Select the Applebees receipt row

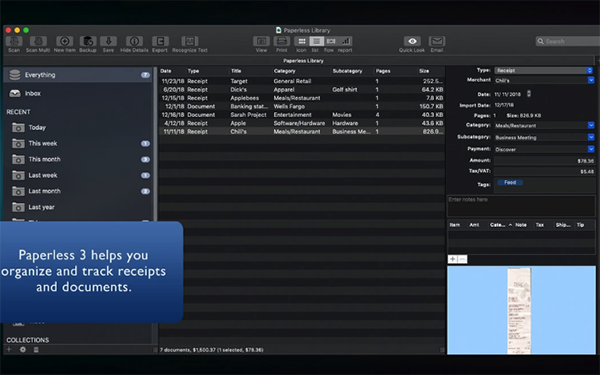point(302,98)
